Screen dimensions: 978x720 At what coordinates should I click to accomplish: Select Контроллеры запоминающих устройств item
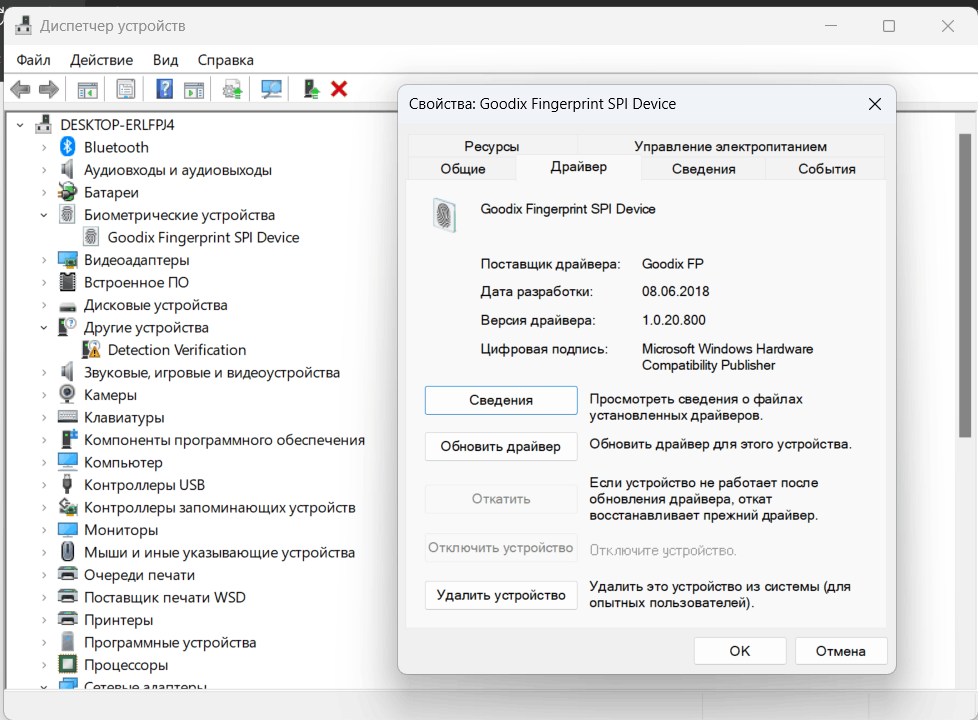[x=220, y=507]
